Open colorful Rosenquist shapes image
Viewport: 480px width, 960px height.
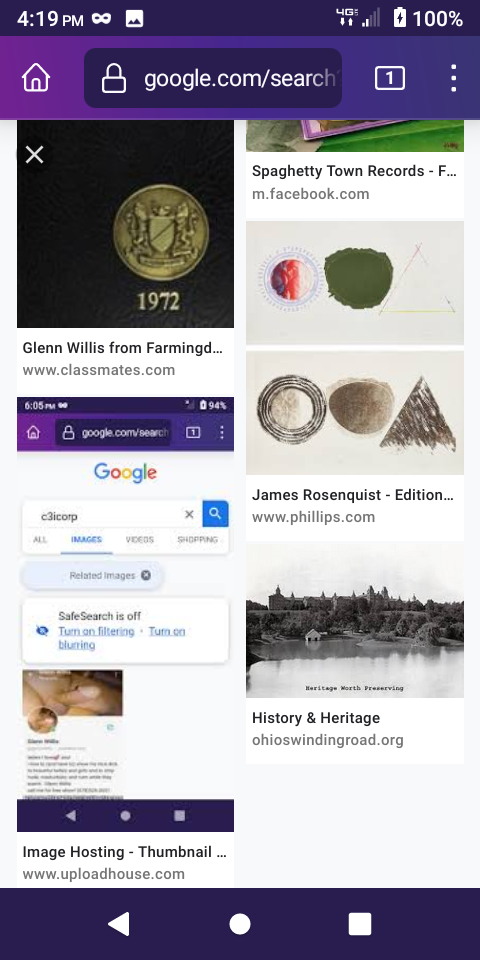tap(355, 282)
